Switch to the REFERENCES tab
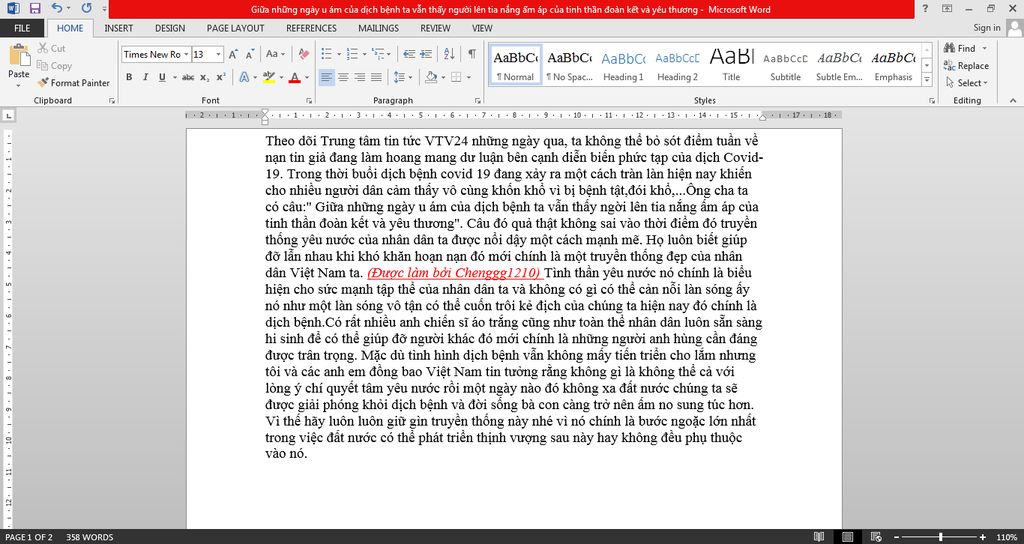Image resolution: width=1024 pixels, height=544 pixels. pyautogui.click(x=312, y=28)
